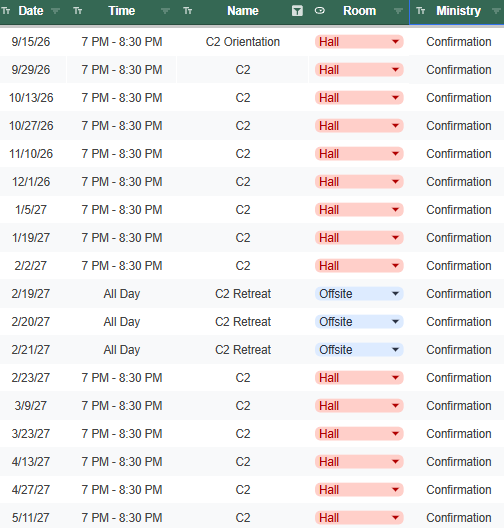Click the text type icon beside Time
This screenshot has height=528, width=504.
point(78,11)
